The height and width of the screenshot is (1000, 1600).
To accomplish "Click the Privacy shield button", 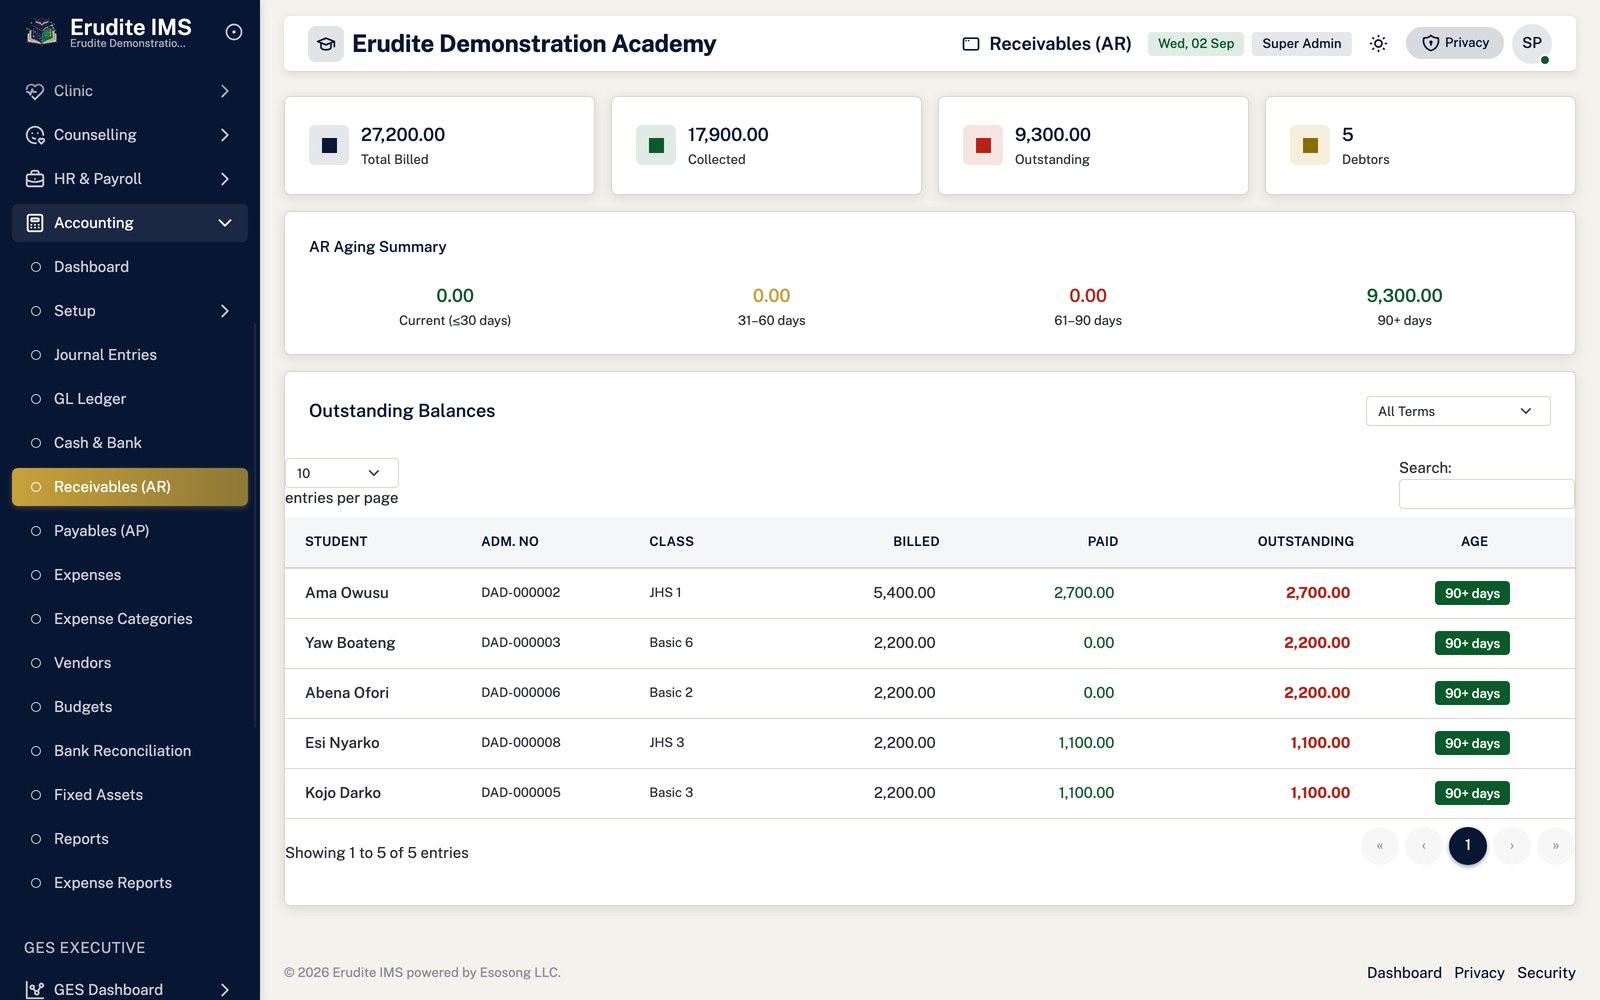I will pyautogui.click(x=1455, y=43).
